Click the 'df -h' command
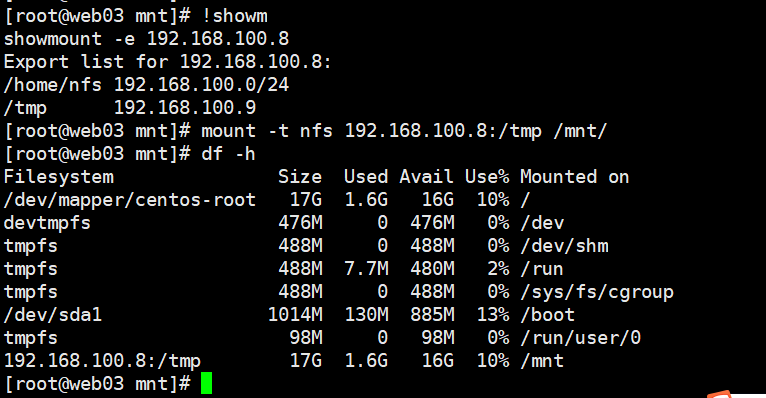The width and height of the screenshot is (766, 398). pyautogui.click(x=228, y=154)
